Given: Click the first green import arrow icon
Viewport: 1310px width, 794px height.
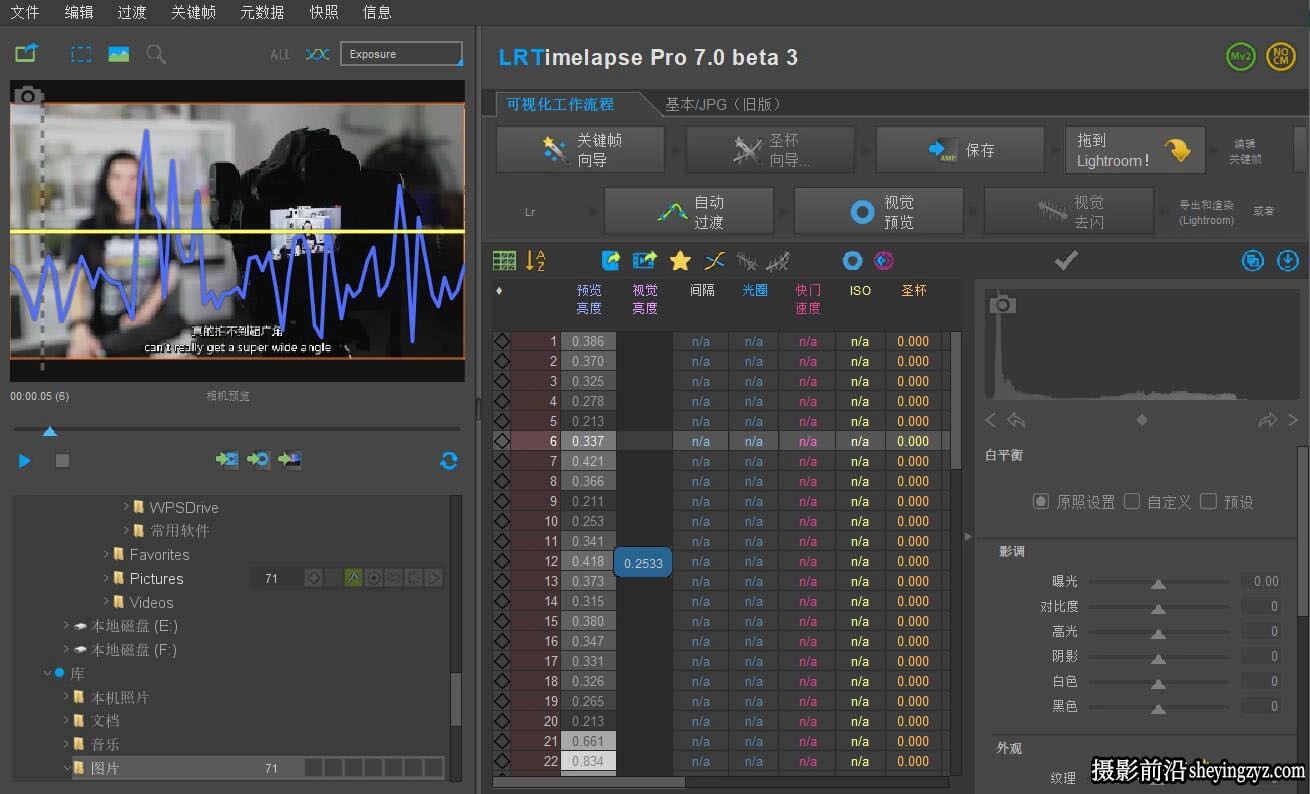Looking at the screenshot, I should coord(227,460).
